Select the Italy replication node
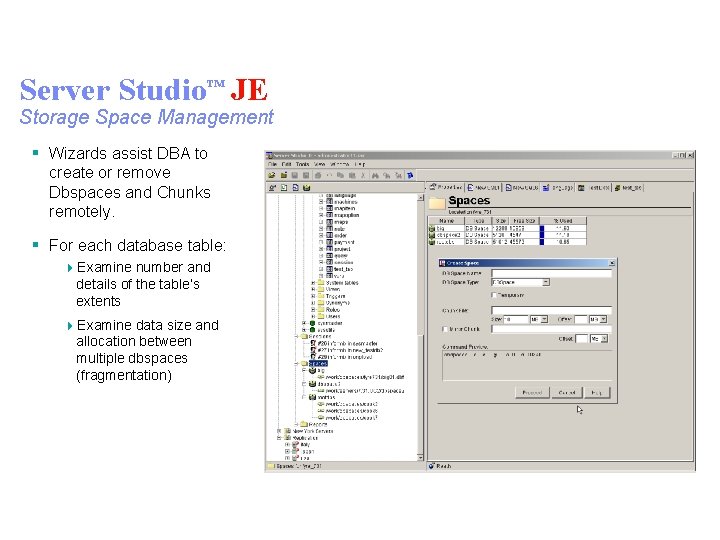Image resolution: width=720 pixels, height=540 pixels. pos(305,444)
